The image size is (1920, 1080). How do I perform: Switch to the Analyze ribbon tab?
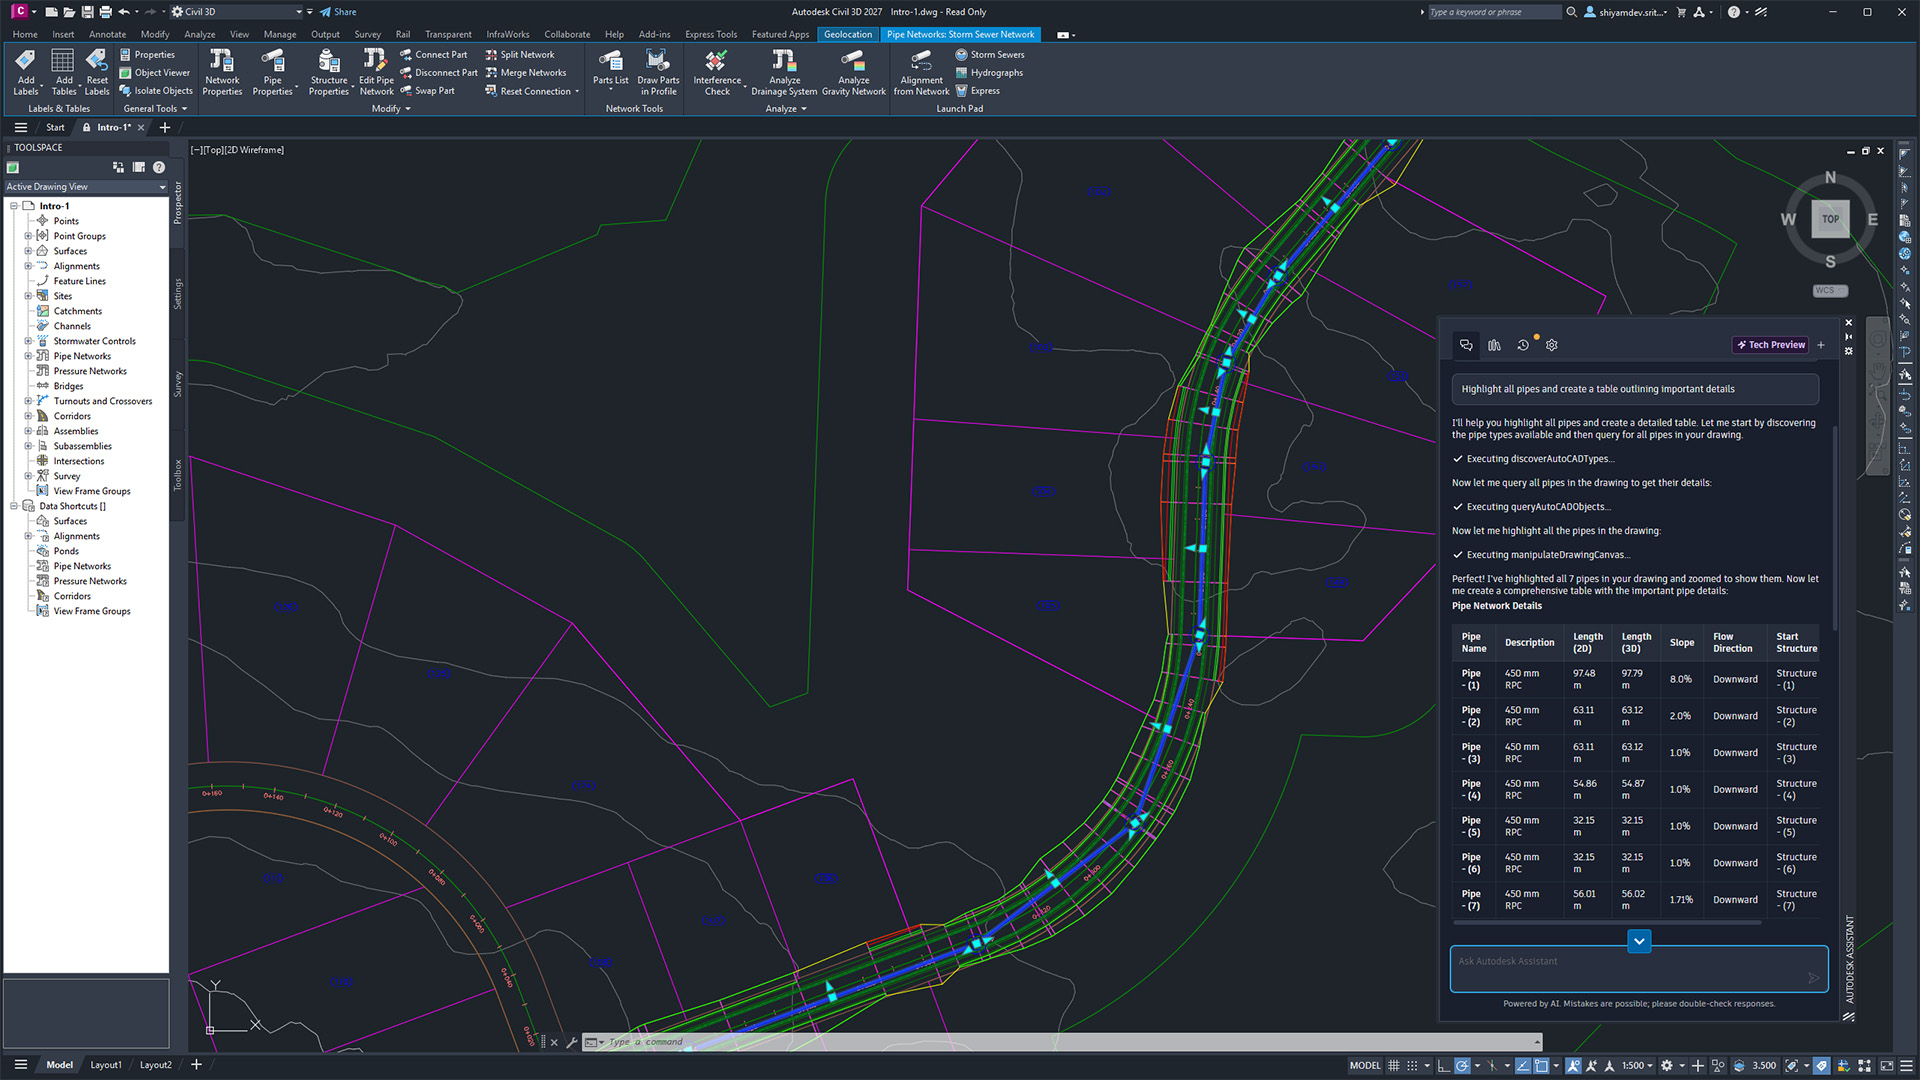click(200, 34)
